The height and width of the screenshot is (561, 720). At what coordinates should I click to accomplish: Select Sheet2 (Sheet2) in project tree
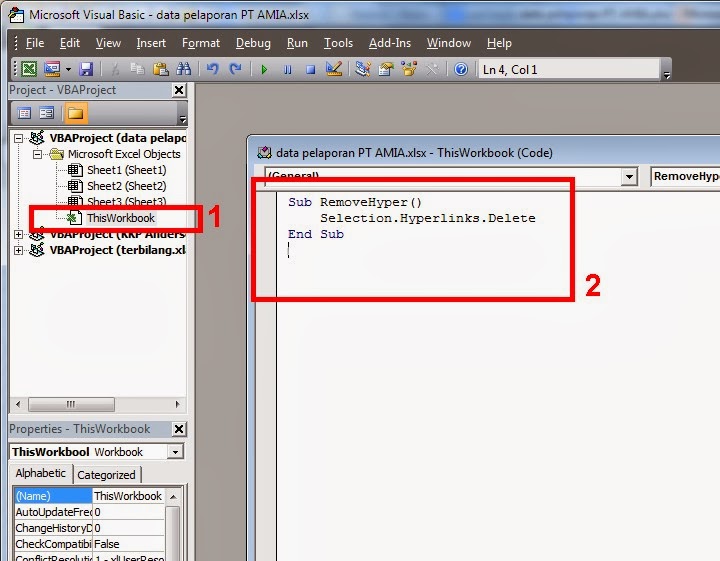tap(127, 186)
